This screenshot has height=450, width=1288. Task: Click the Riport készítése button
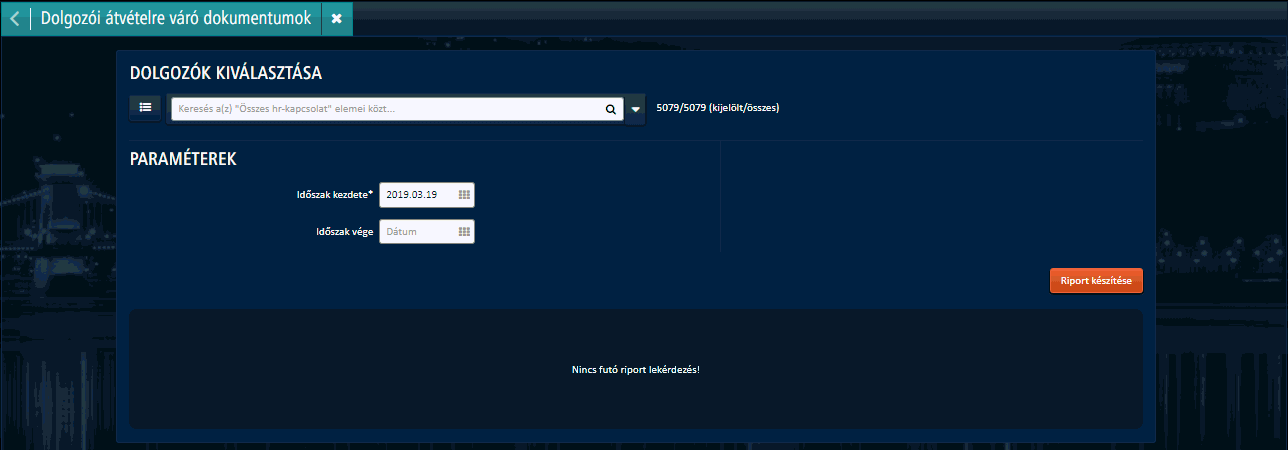click(x=1095, y=282)
